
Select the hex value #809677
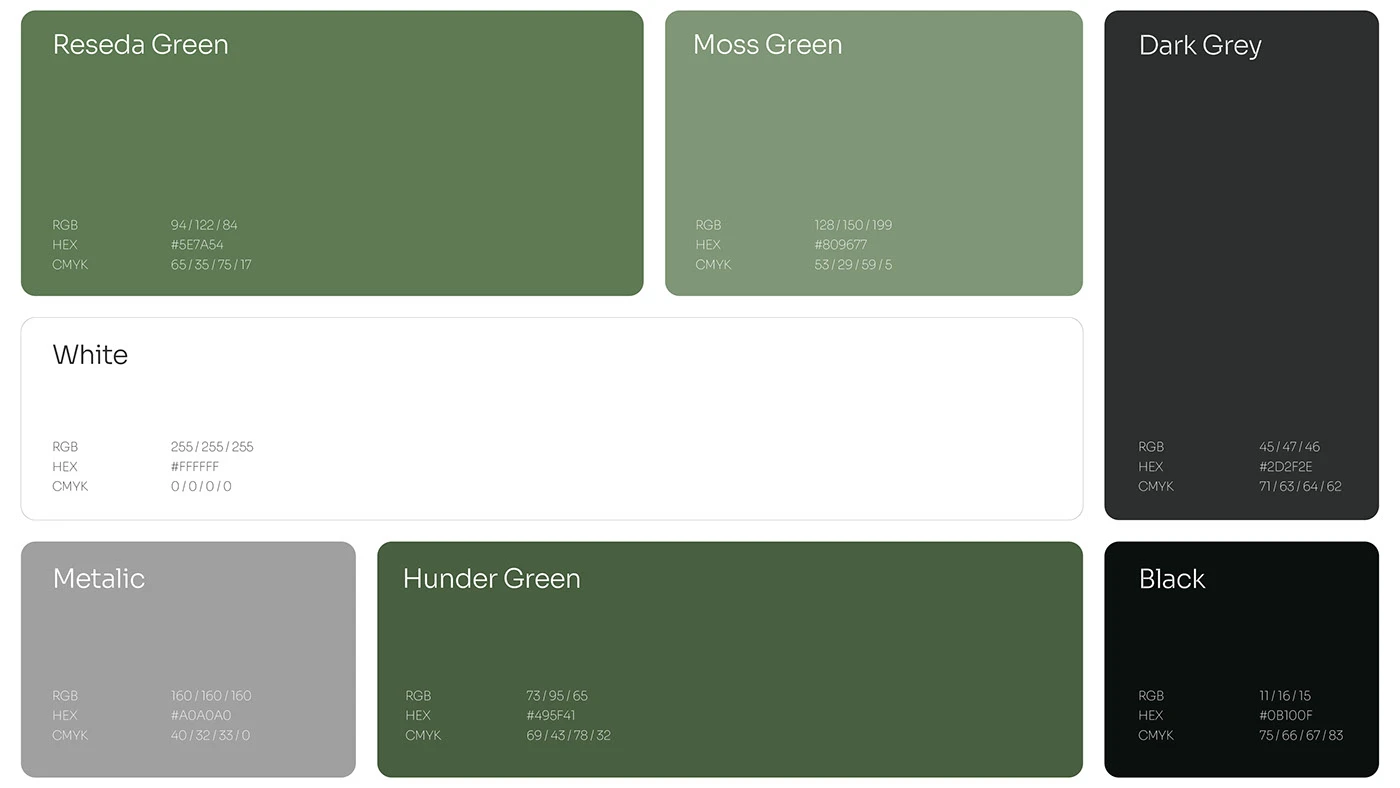point(840,245)
